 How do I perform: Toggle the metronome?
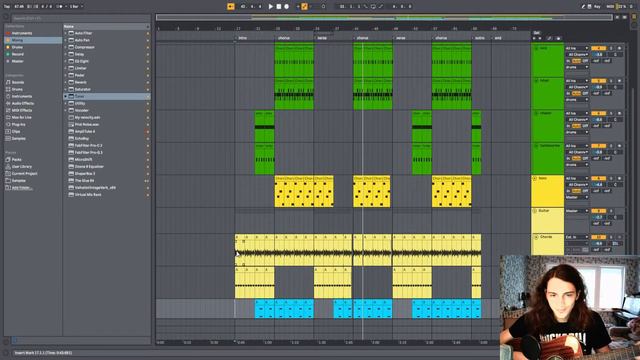coord(60,7)
